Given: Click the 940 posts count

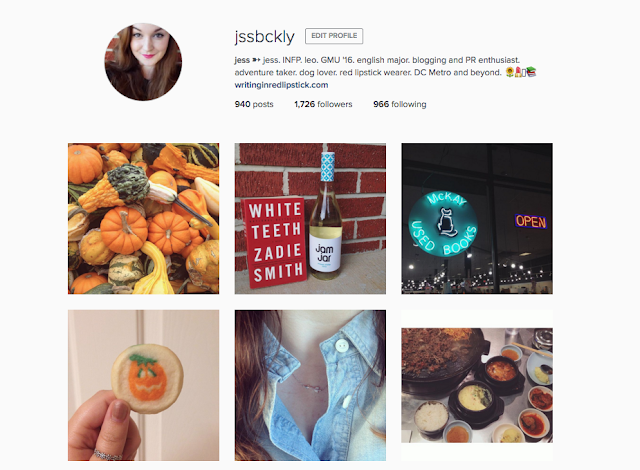Looking at the screenshot, I should [x=254, y=104].
